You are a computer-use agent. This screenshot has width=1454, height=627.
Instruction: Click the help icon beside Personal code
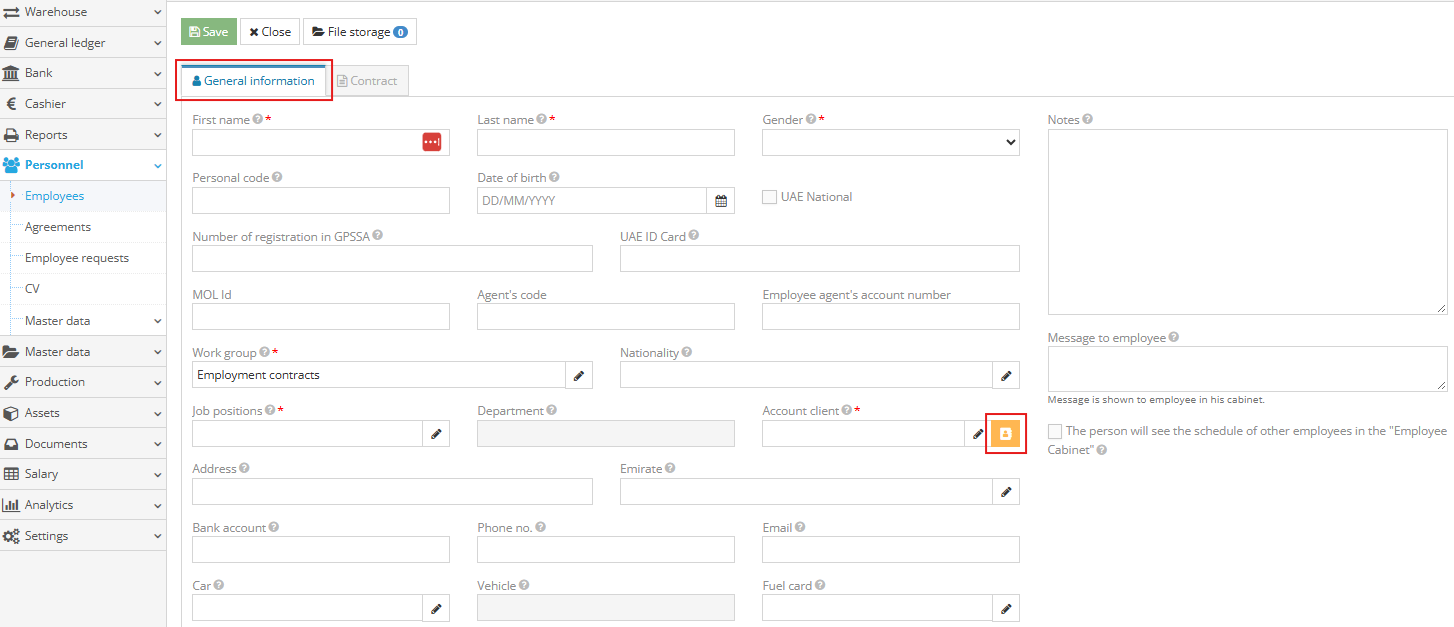click(277, 177)
